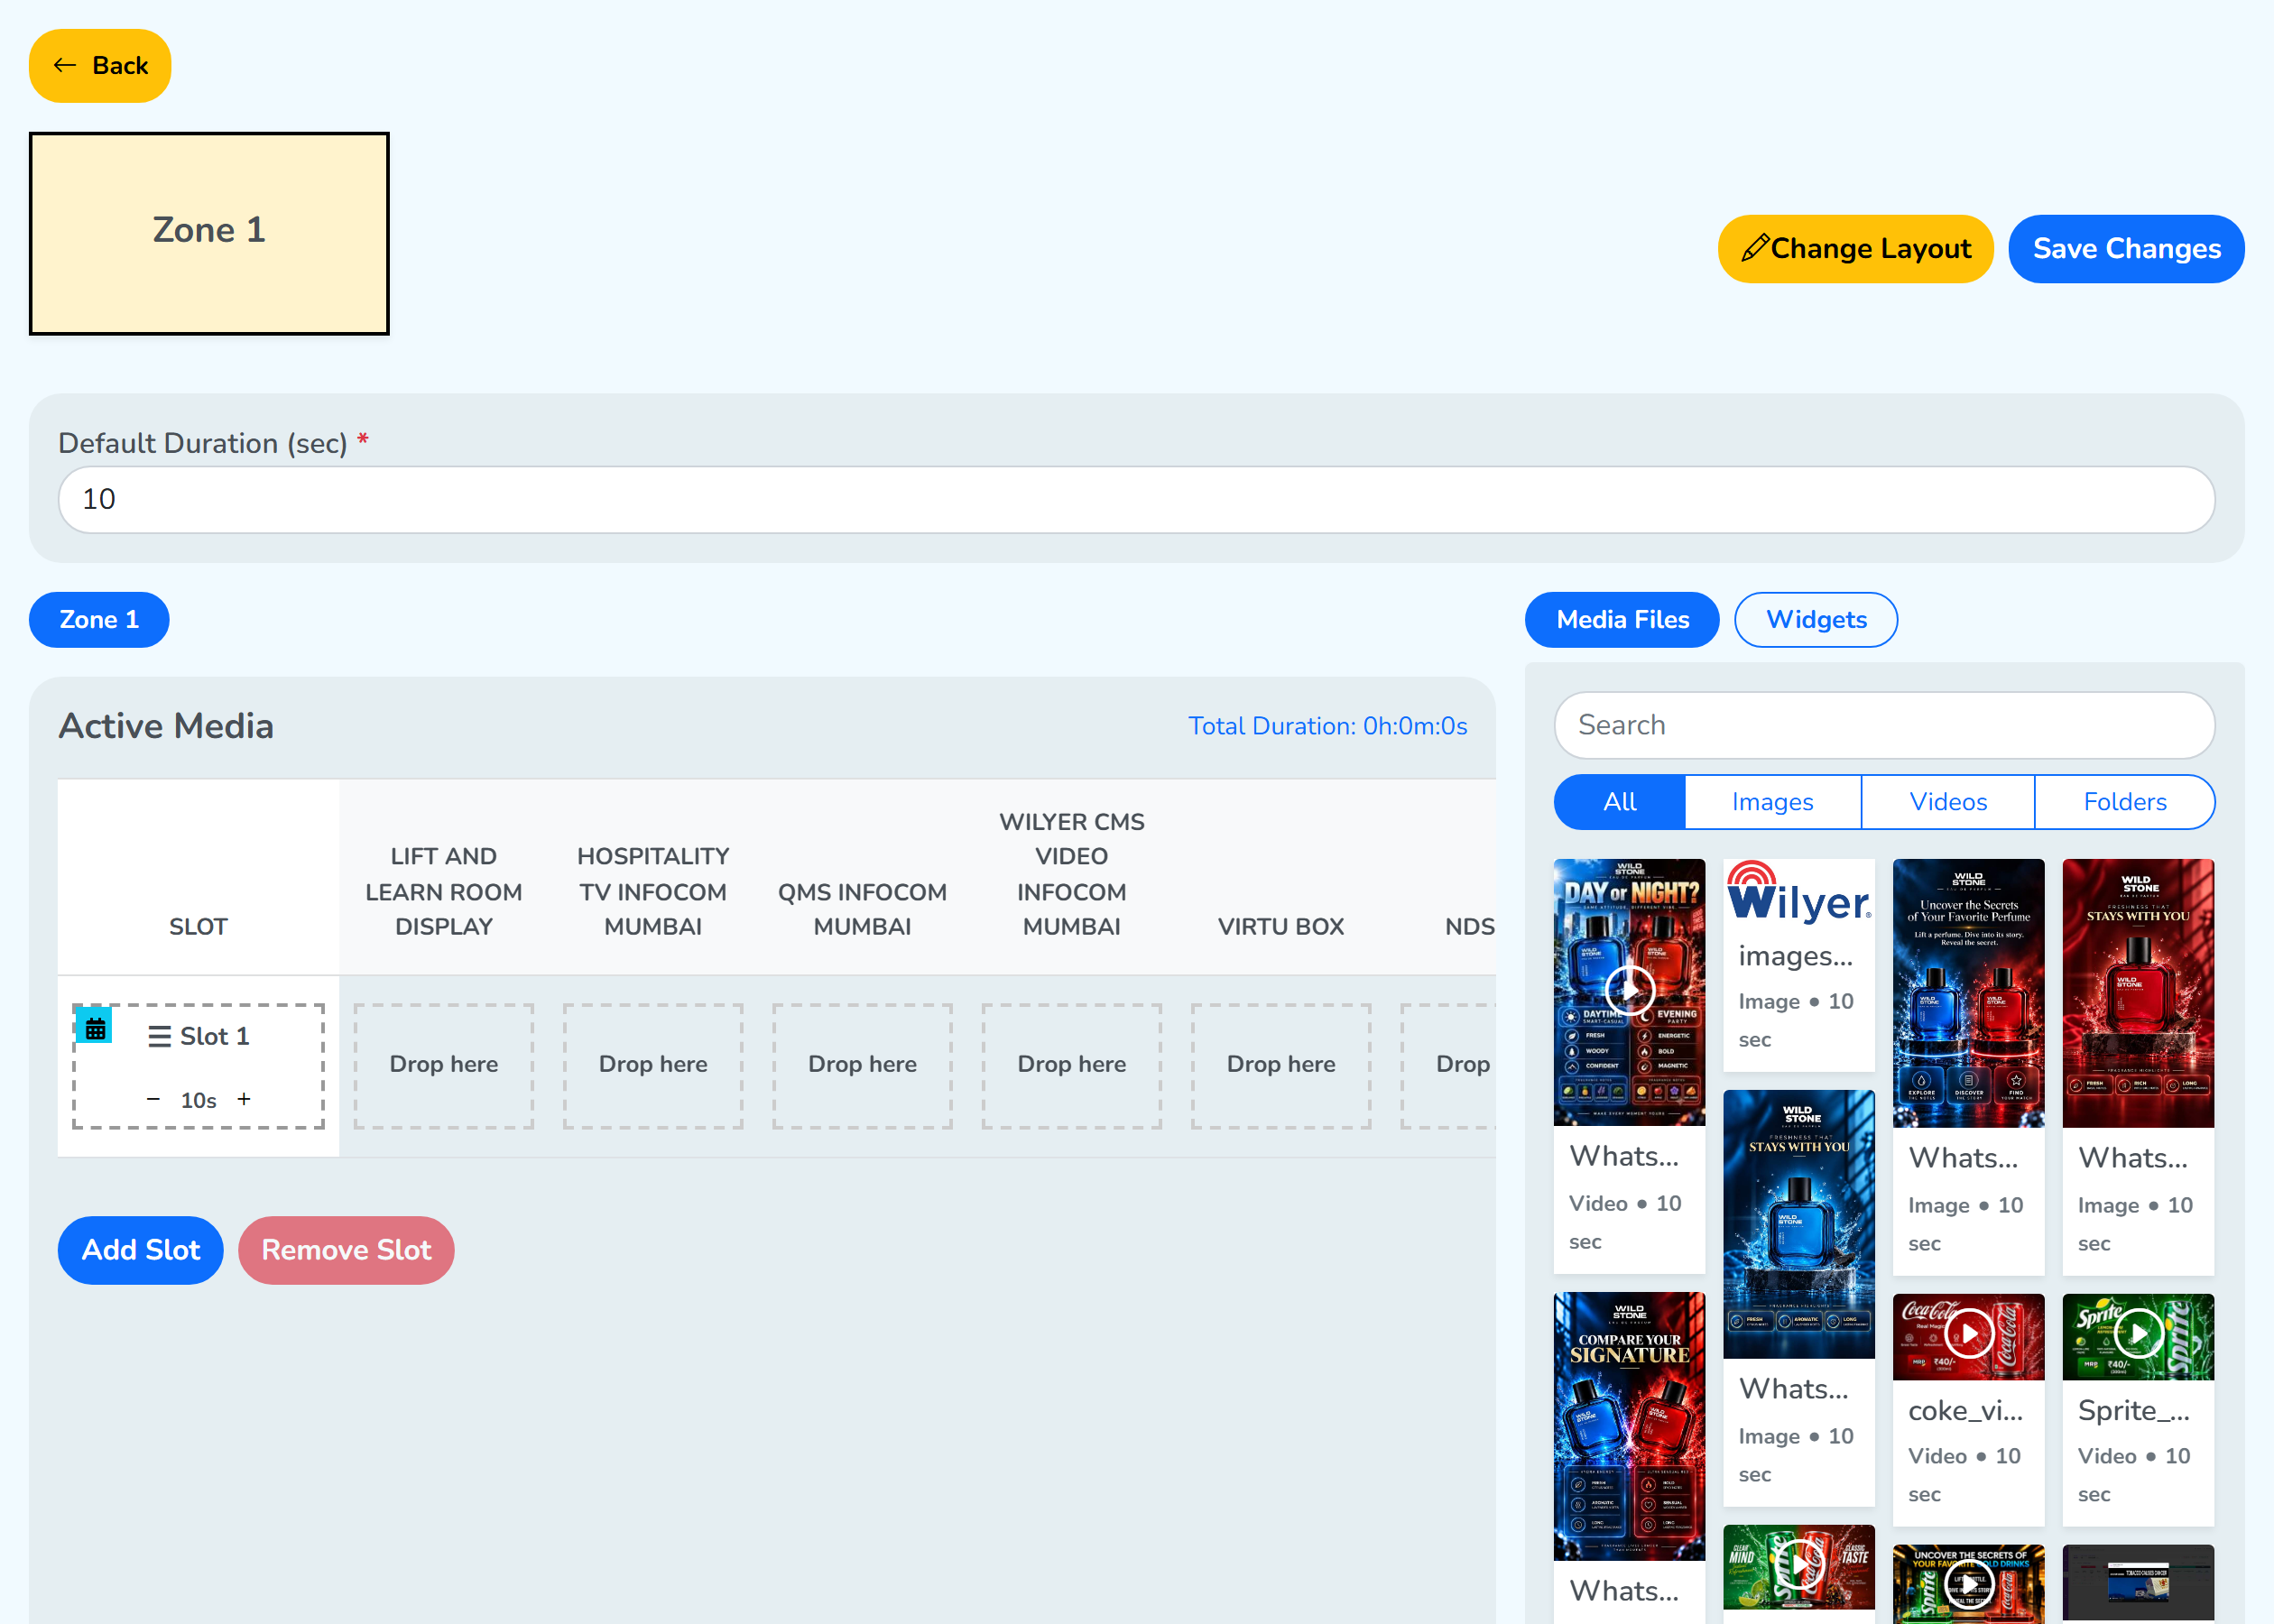
Task: Filter media by Videos
Action: pos(1948,802)
